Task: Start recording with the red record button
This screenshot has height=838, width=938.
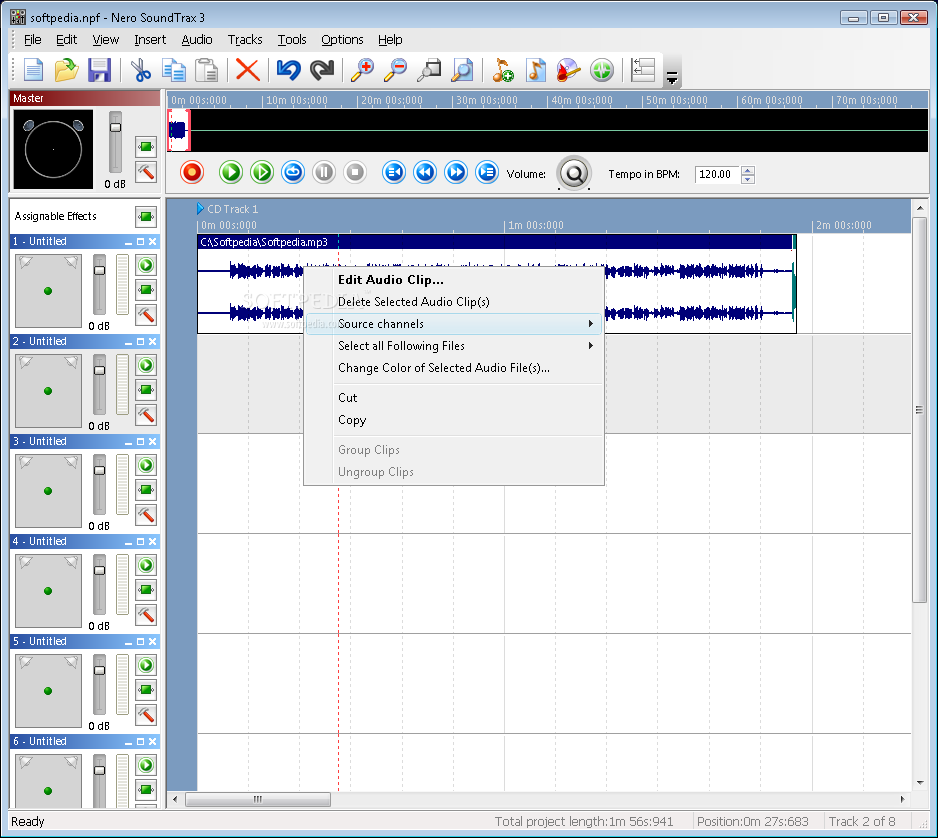Action: pos(192,172)
